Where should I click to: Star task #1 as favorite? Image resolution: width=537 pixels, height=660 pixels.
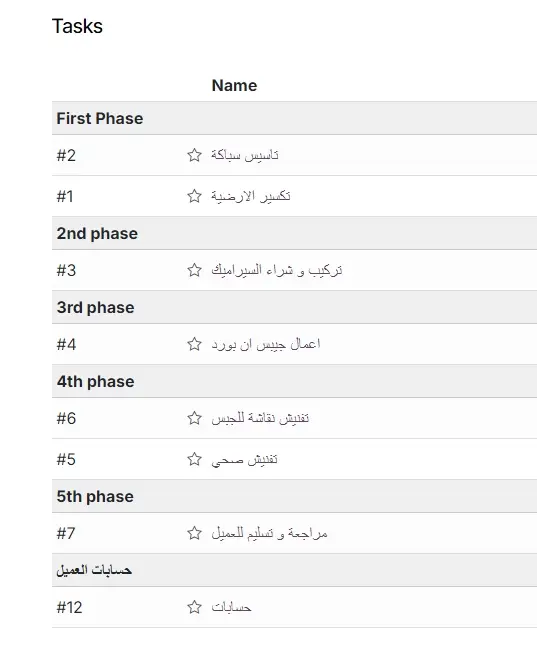194,196
